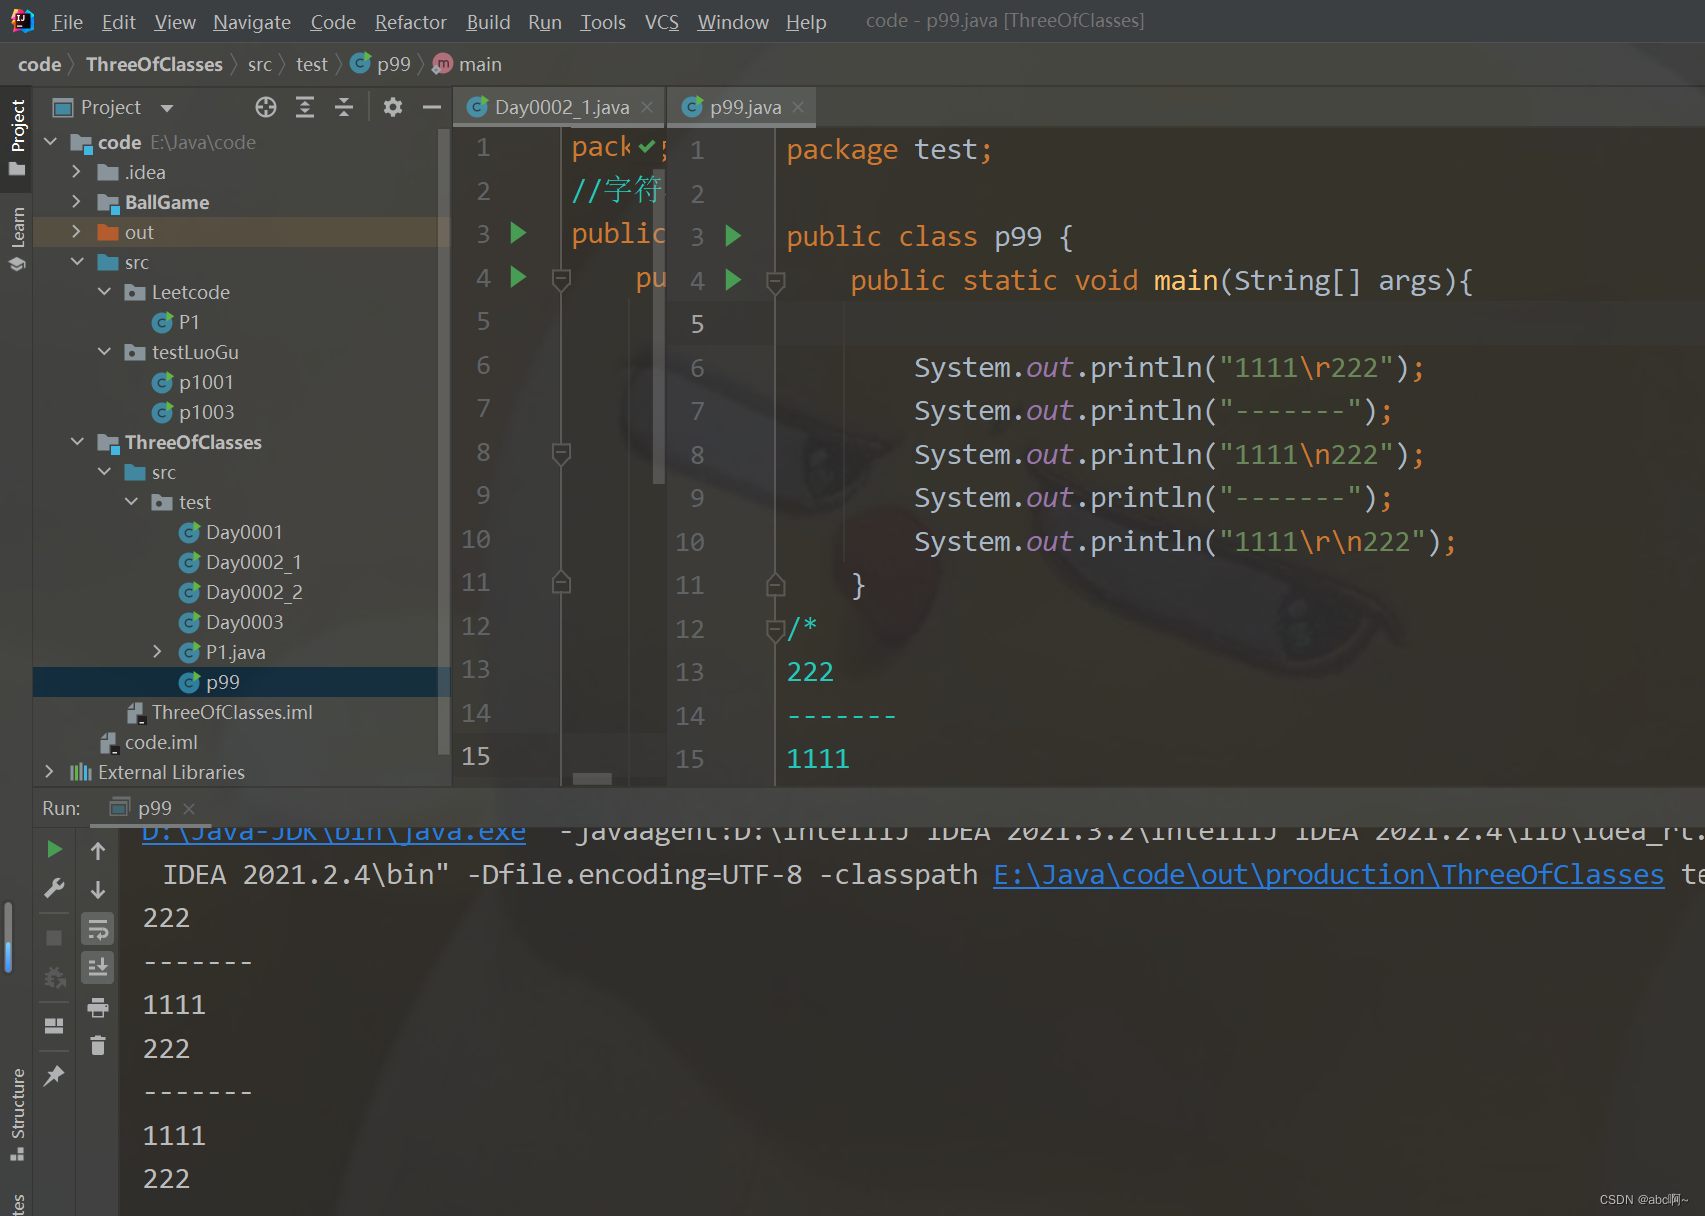This screenshot has width=1705, height=1216.
Task: Collapse the code root folder
Action: [51, 142]
